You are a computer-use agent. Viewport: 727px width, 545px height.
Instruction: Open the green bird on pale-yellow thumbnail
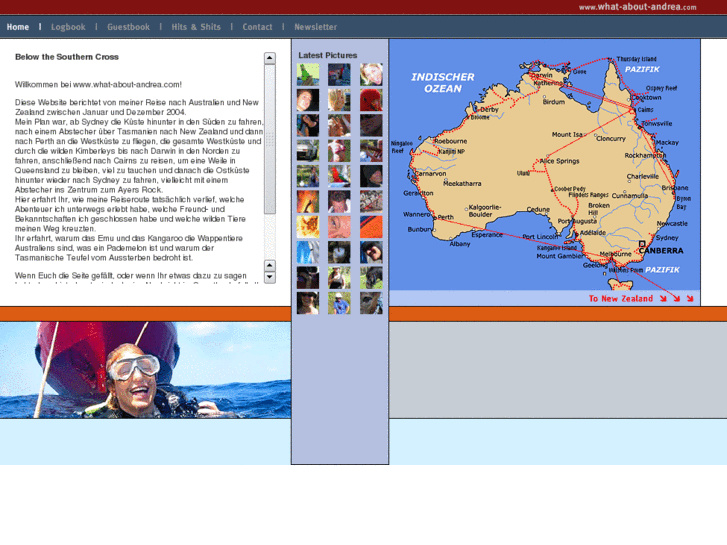pyautogui.click(x=308, y=75)
